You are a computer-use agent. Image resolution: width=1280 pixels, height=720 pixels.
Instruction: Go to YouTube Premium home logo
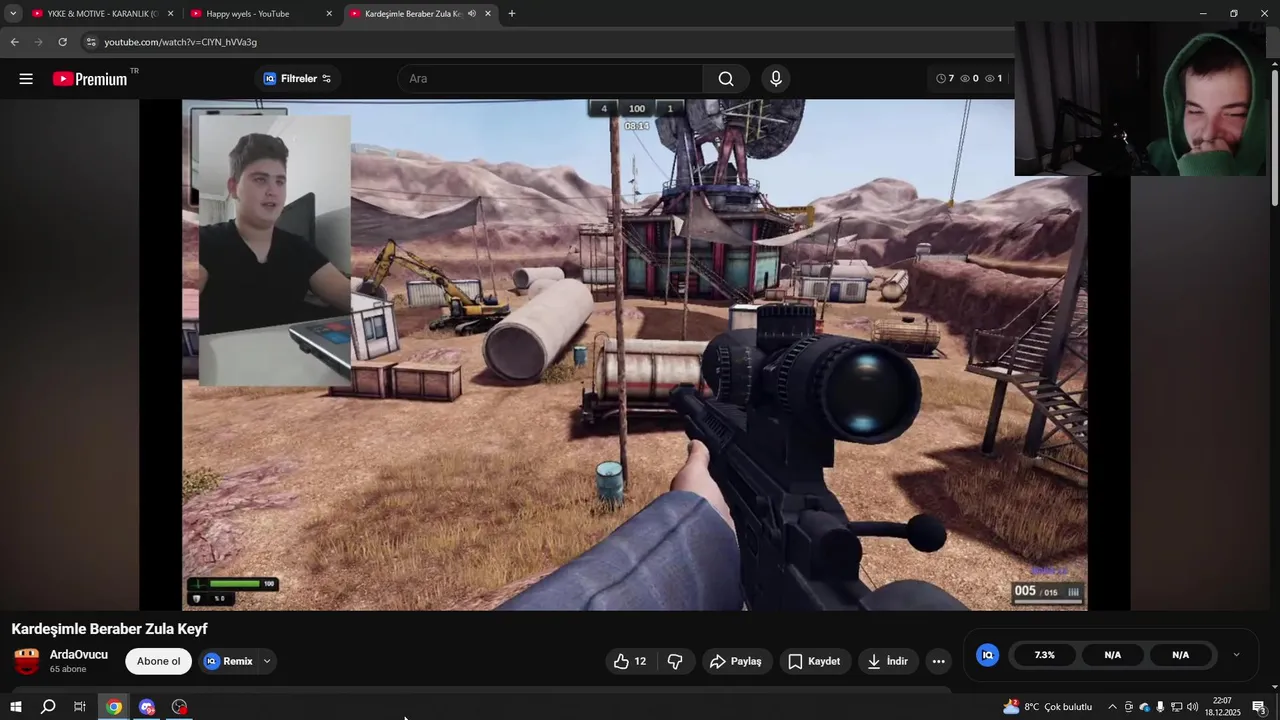pos(90,79)
